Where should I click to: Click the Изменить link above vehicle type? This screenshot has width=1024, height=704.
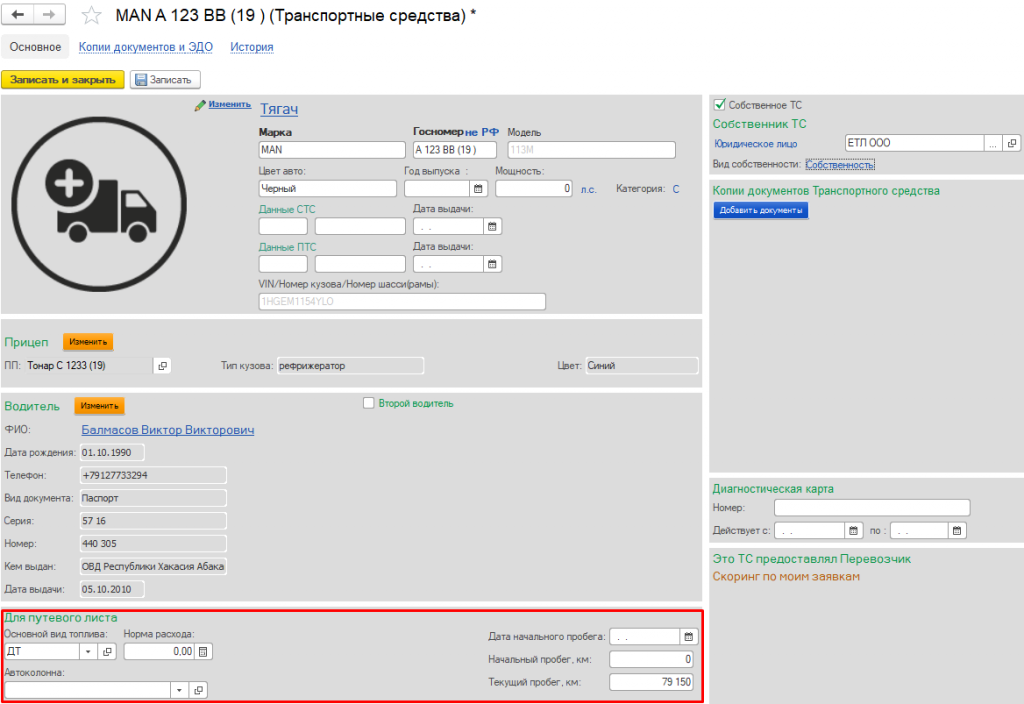pos(230,104)
